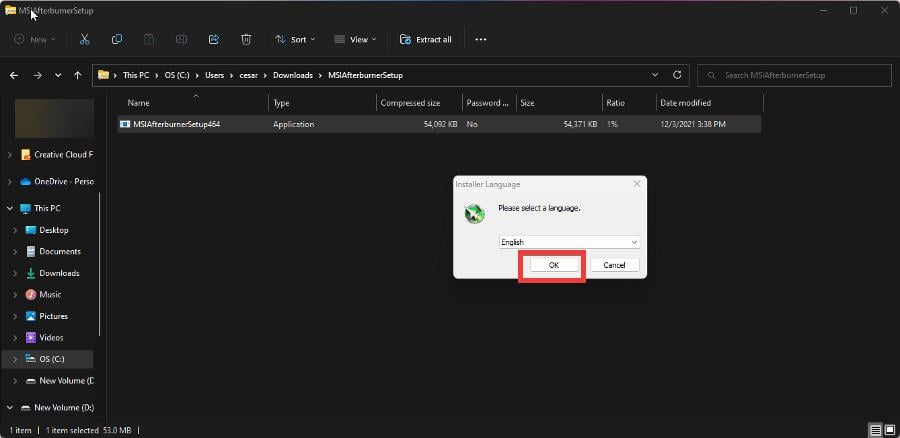Image resolution: width=900 pixels, height=438 pixels.
Task: Click the MSIAfterburnerSetup464 application file icon
Action: (125, 124)
